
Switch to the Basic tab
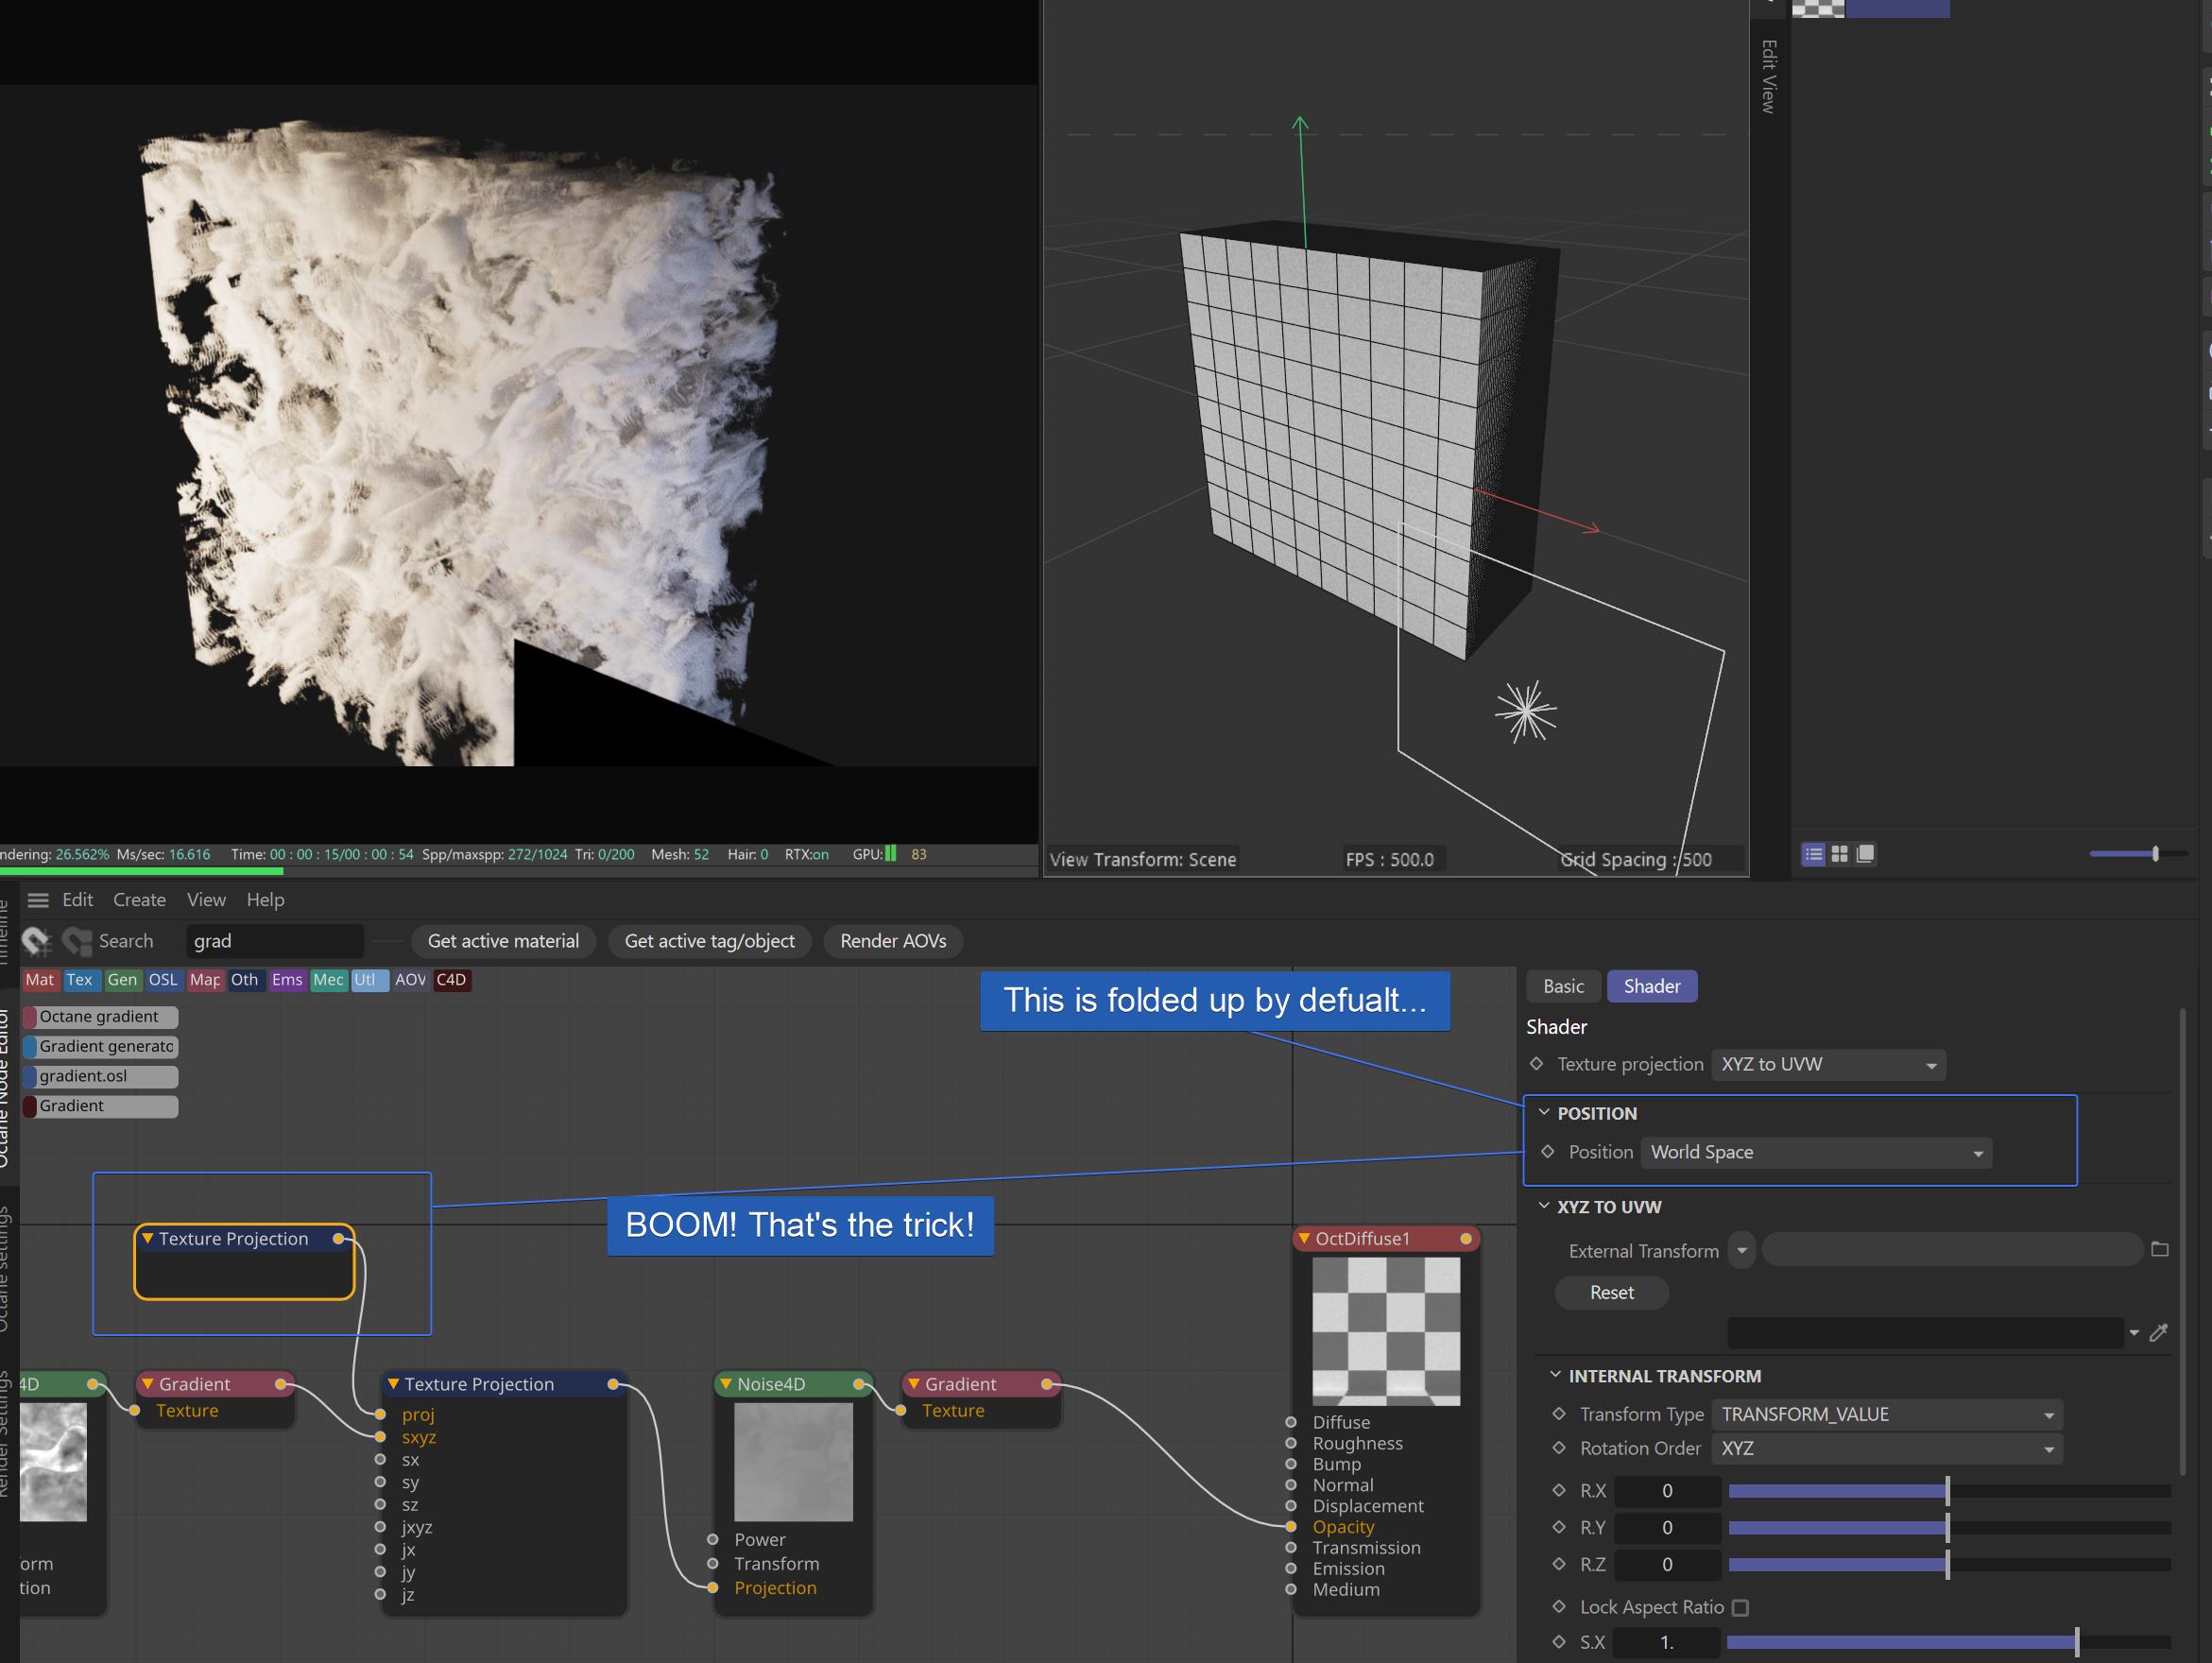1563,987
